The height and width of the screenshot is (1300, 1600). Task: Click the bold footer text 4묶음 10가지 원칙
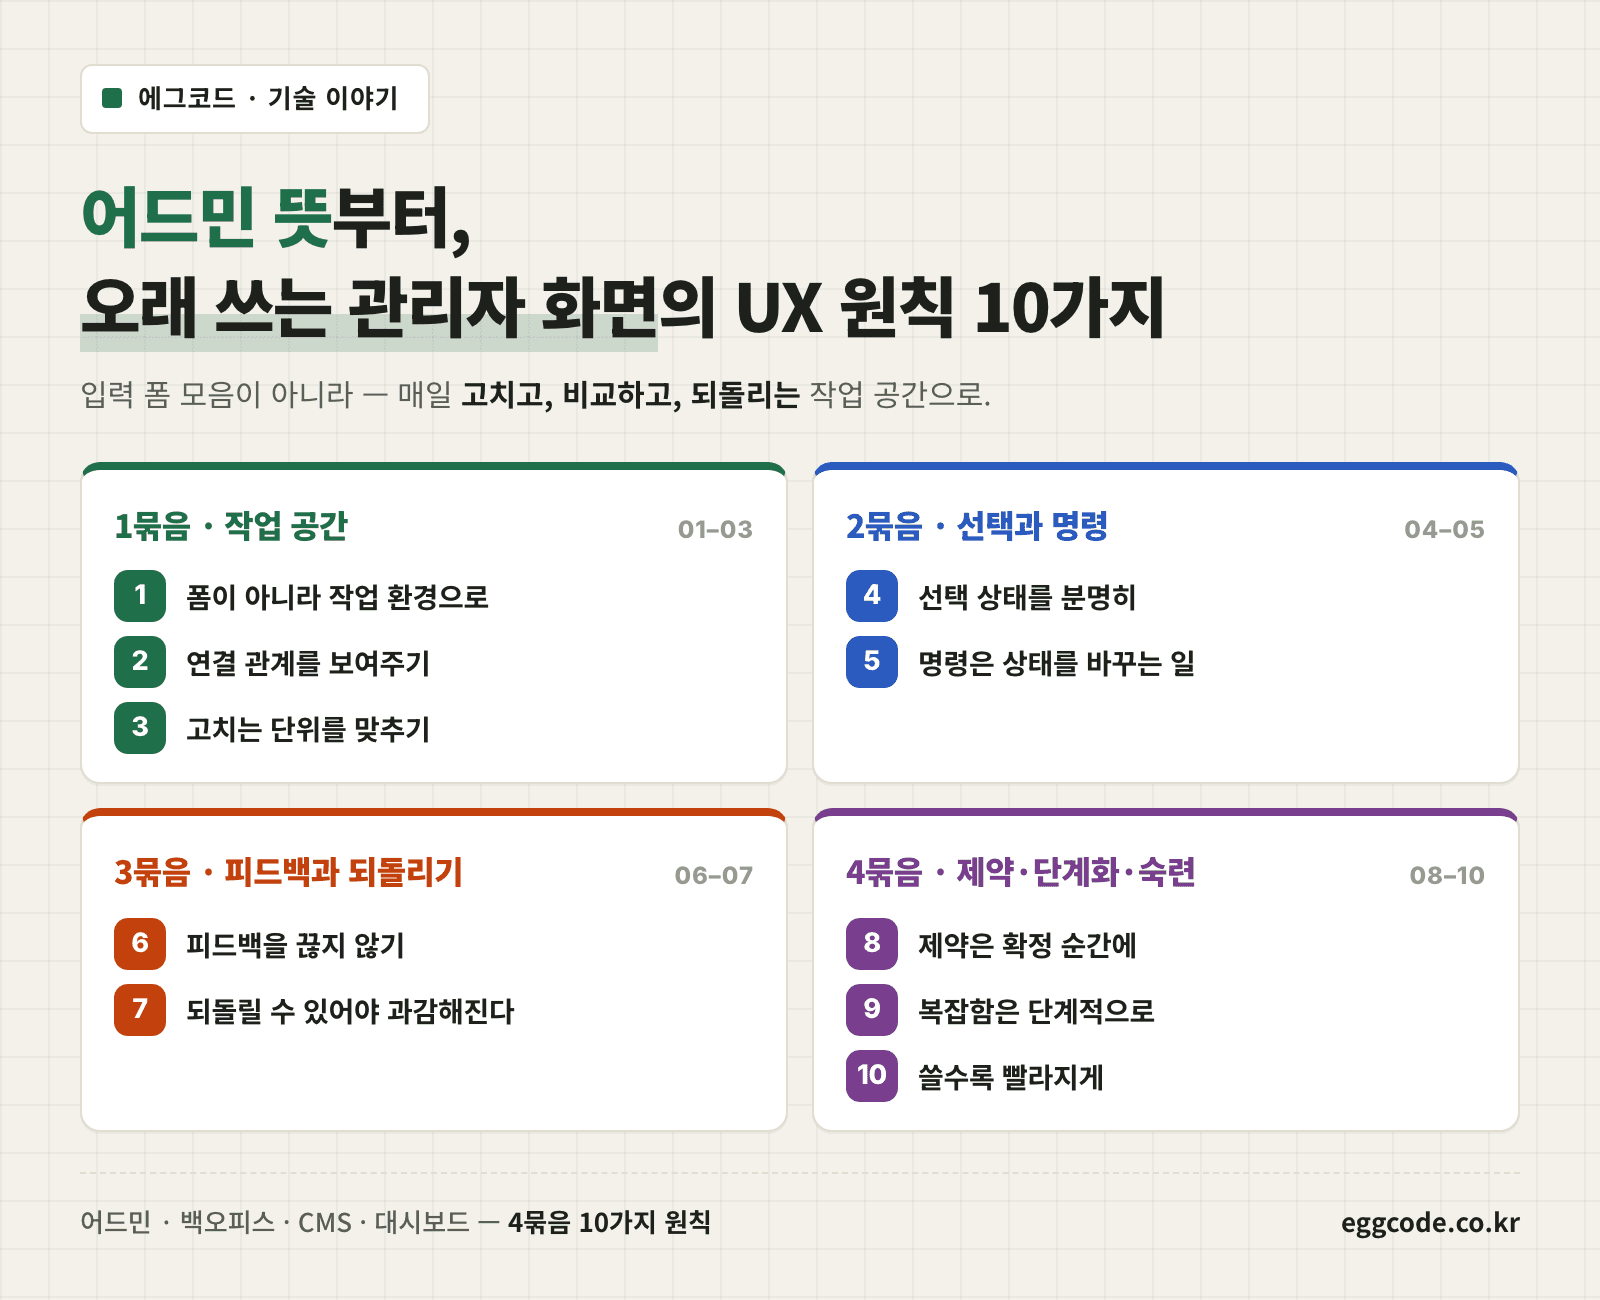point(609,1222)
